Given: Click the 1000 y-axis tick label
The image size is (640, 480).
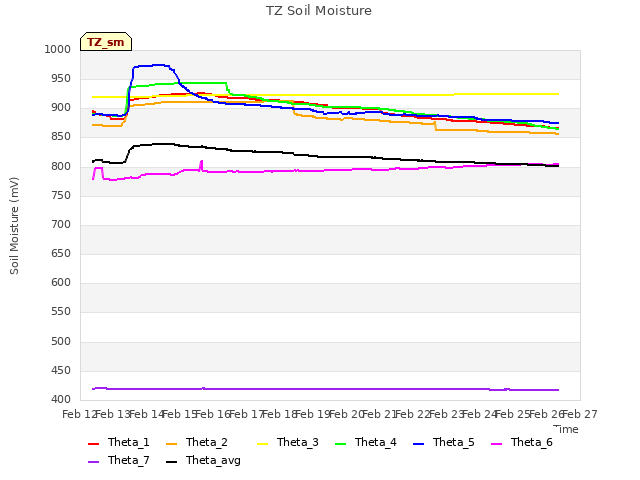Looking at the screenshot, I should (x=58, y=49).
